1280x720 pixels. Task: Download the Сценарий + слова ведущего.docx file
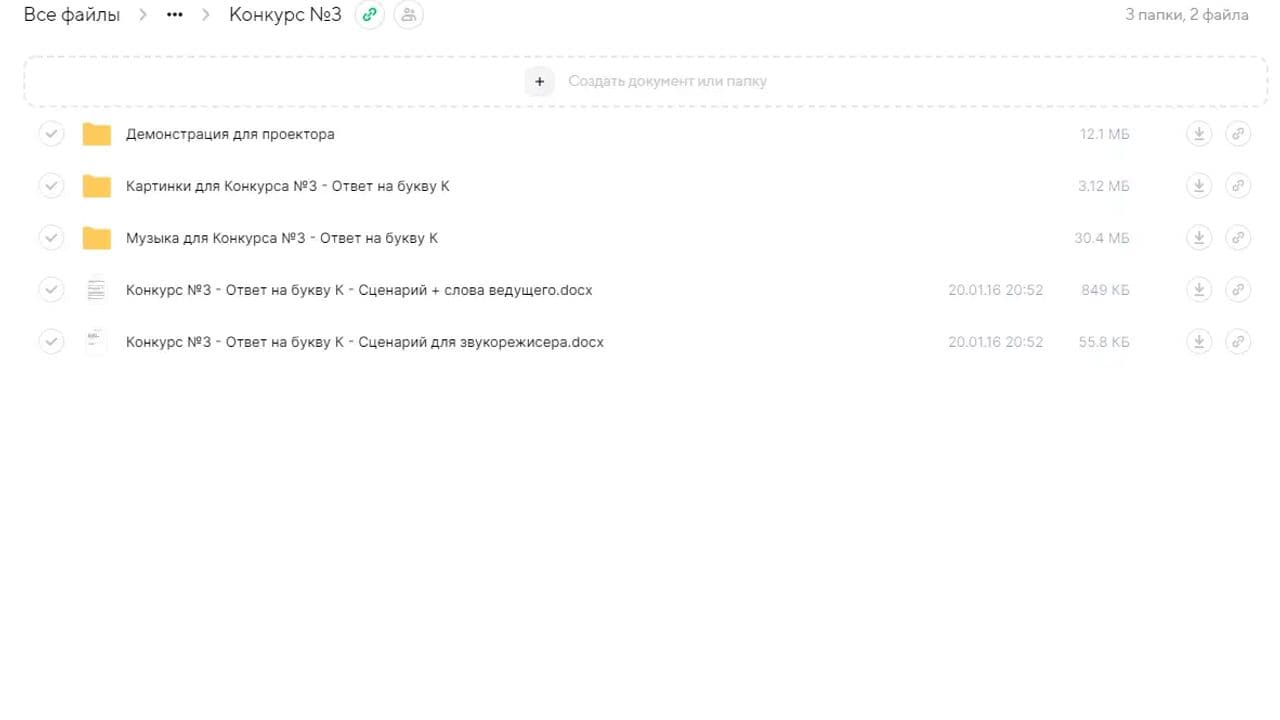point(1198,290)
